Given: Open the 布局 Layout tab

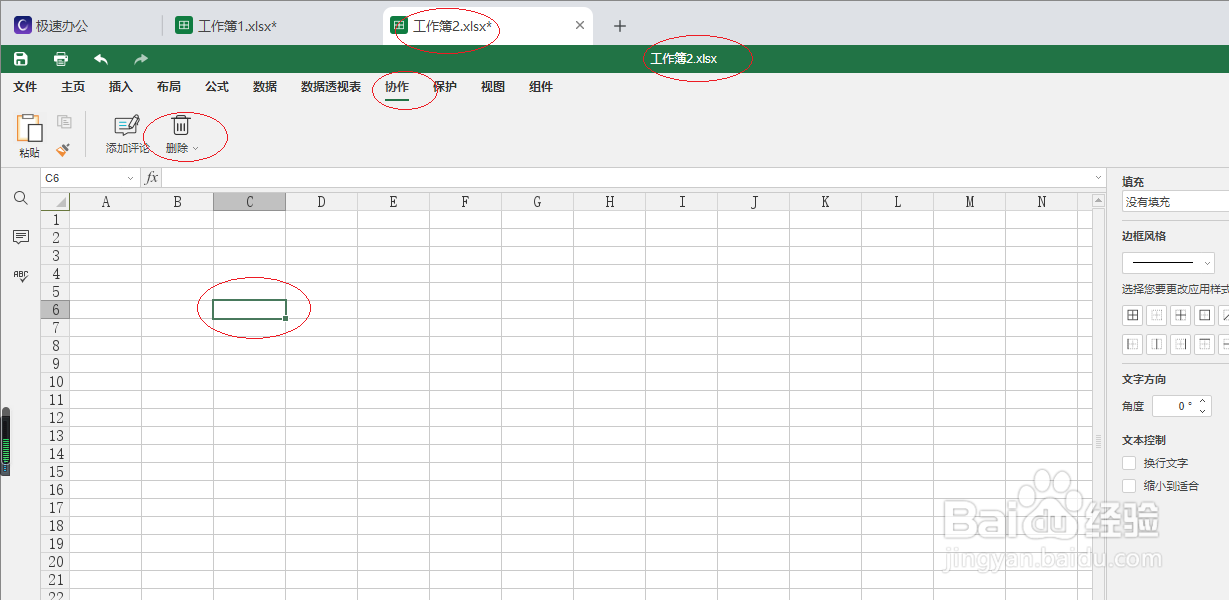Looking at the screenshot, I should click(x=169, y=87).
